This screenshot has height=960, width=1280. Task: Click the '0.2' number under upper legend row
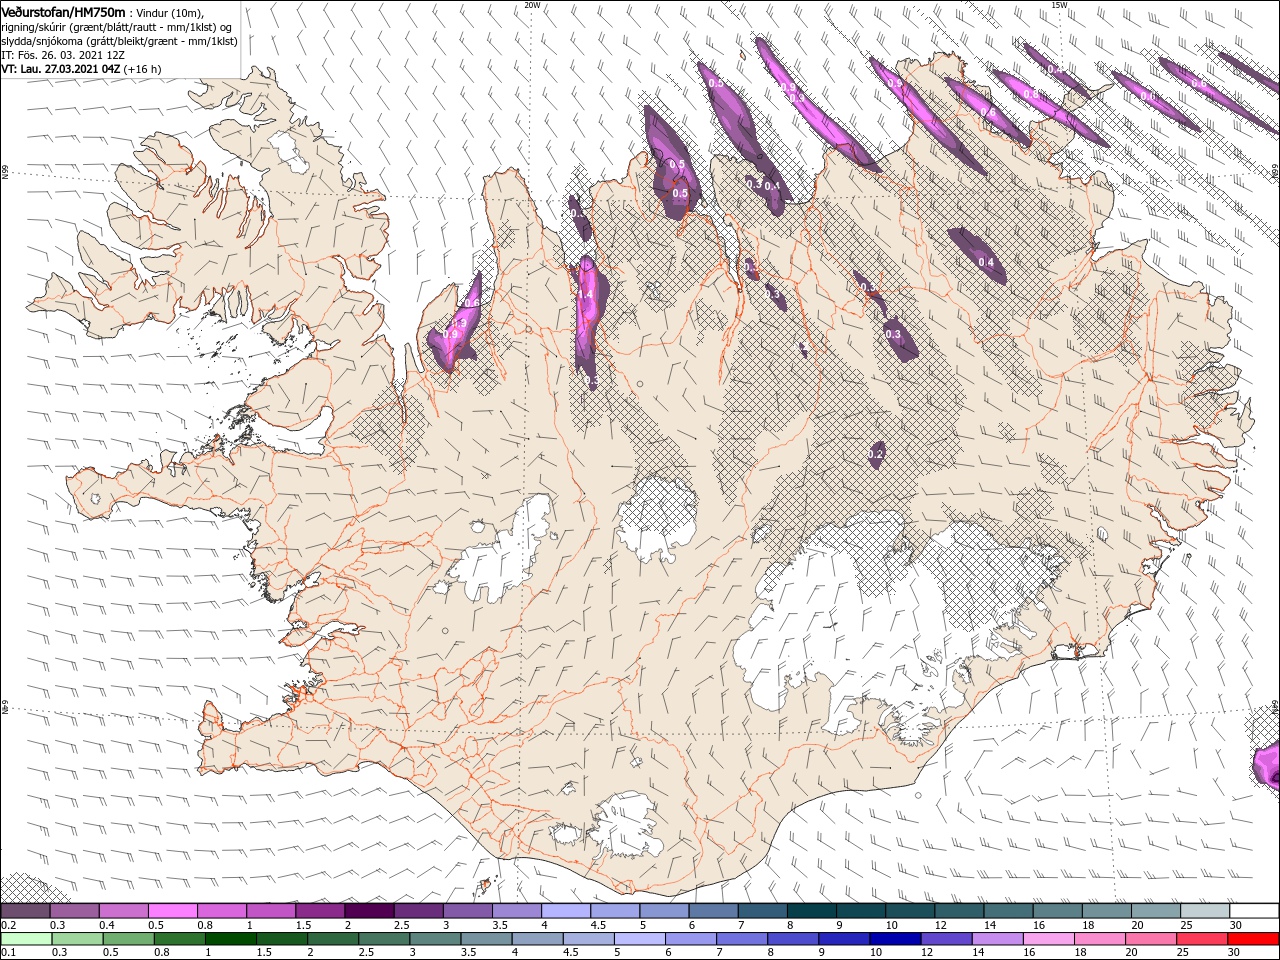click(9, 925)
